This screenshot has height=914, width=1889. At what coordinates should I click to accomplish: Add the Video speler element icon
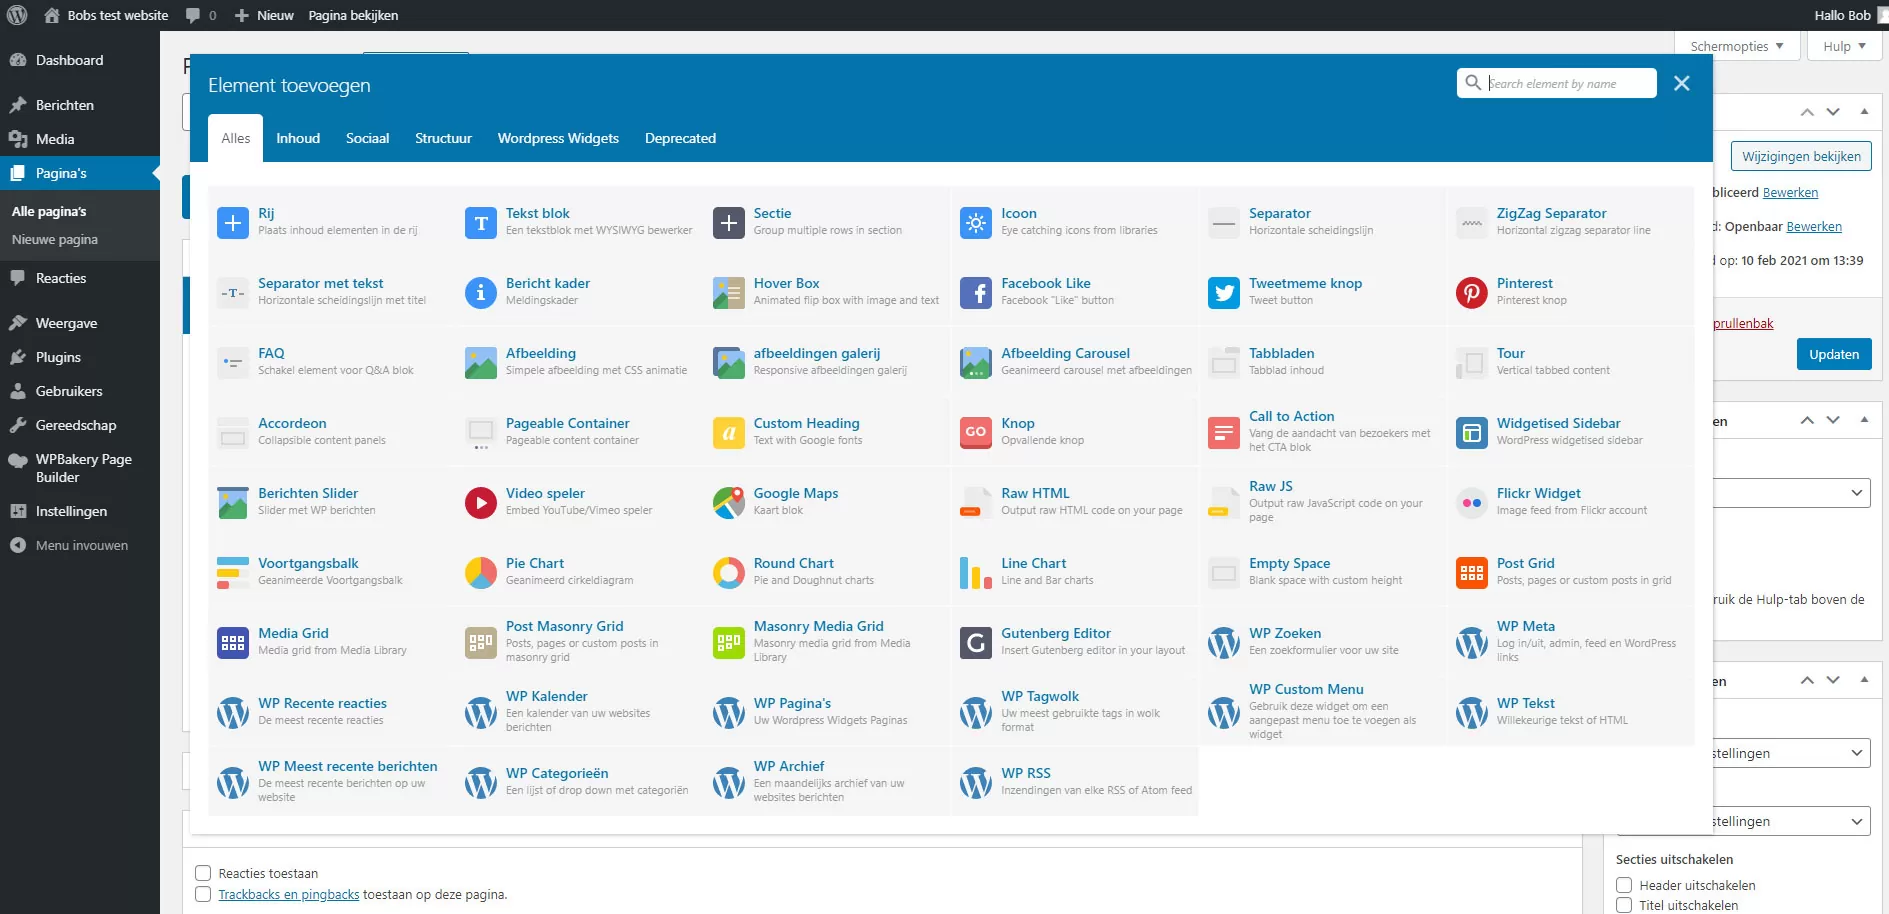pyautogui.click(x=480, y=502)
